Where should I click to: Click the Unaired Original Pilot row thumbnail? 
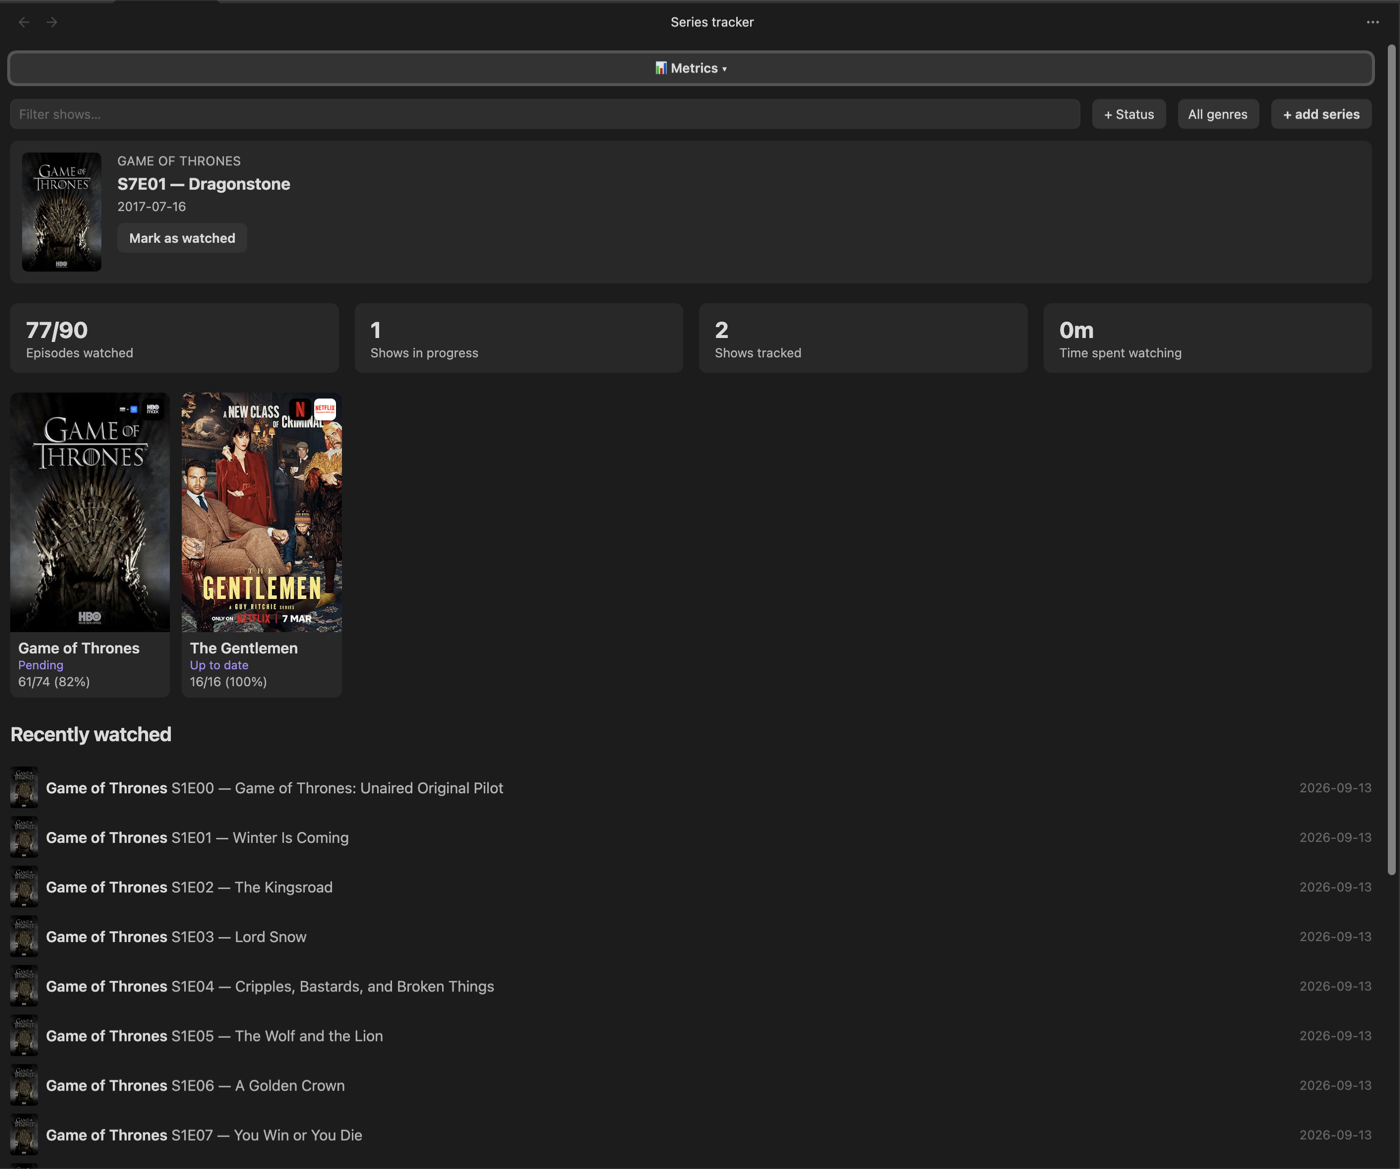click(24, 788)
